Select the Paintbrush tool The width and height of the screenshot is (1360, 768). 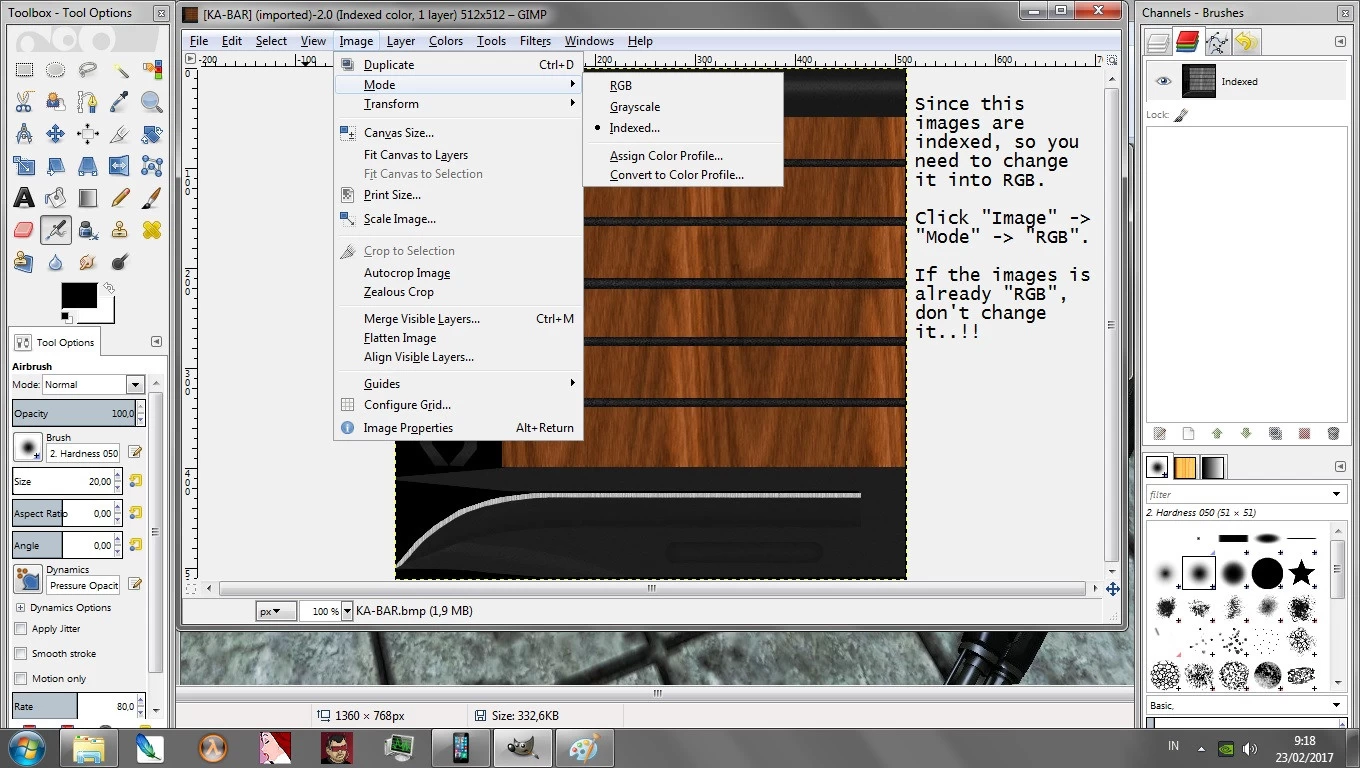(x=152, y=198)
